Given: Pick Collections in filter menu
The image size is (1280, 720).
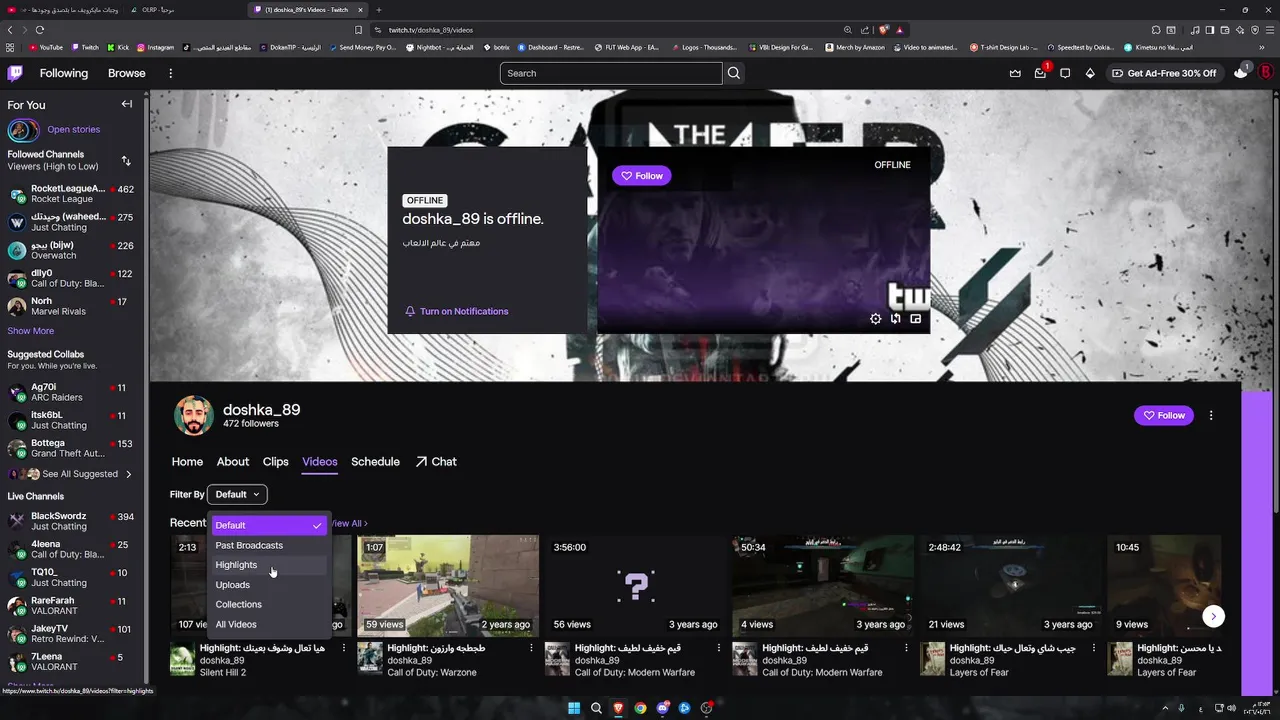Looking at the screenshot, I should (x=268, y=604).
